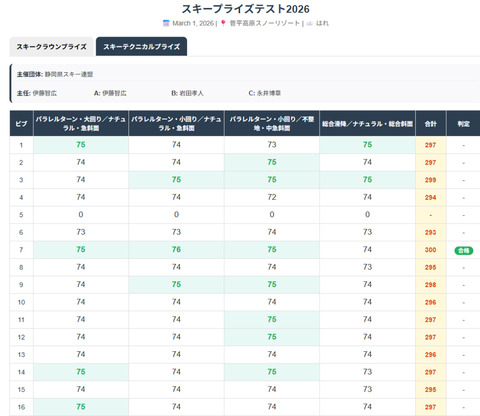Click the venue name 菅平高原スノーリゾート
This screenshot has height=416, width=480.
point(265,23)
